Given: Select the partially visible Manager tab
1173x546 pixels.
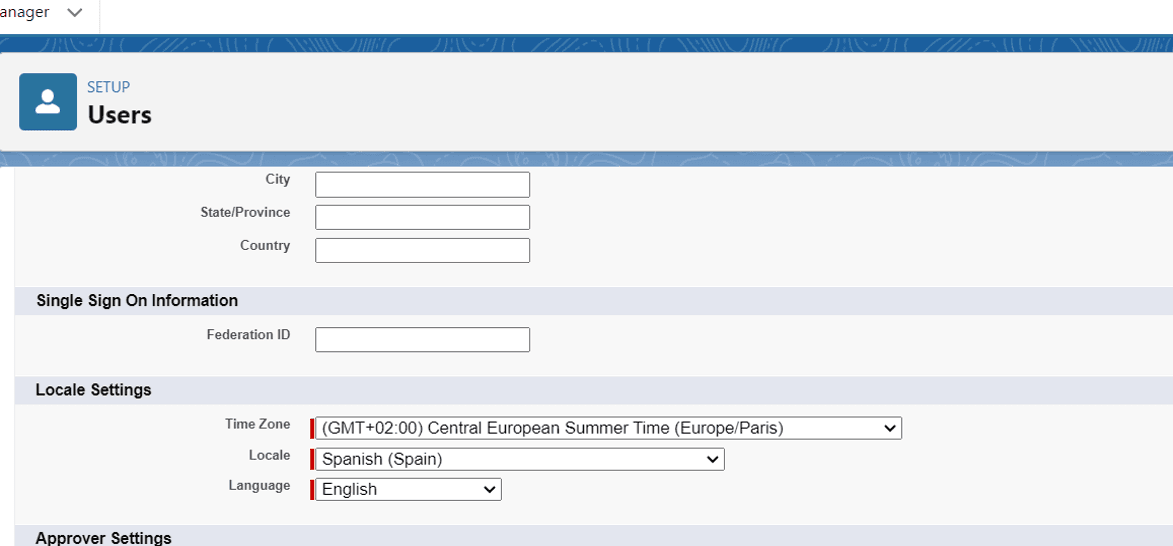Looking at the screenshot, I should pyautogui.click(x=25, y=13).
